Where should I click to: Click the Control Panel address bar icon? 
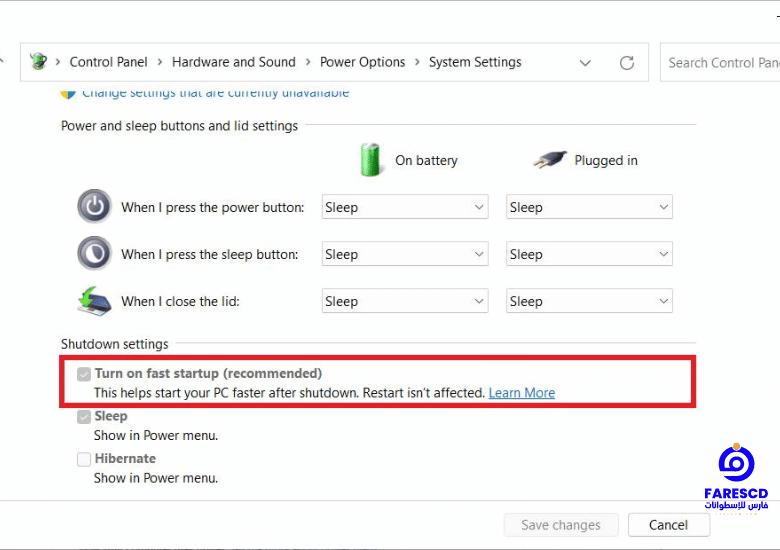coord(38,62)
